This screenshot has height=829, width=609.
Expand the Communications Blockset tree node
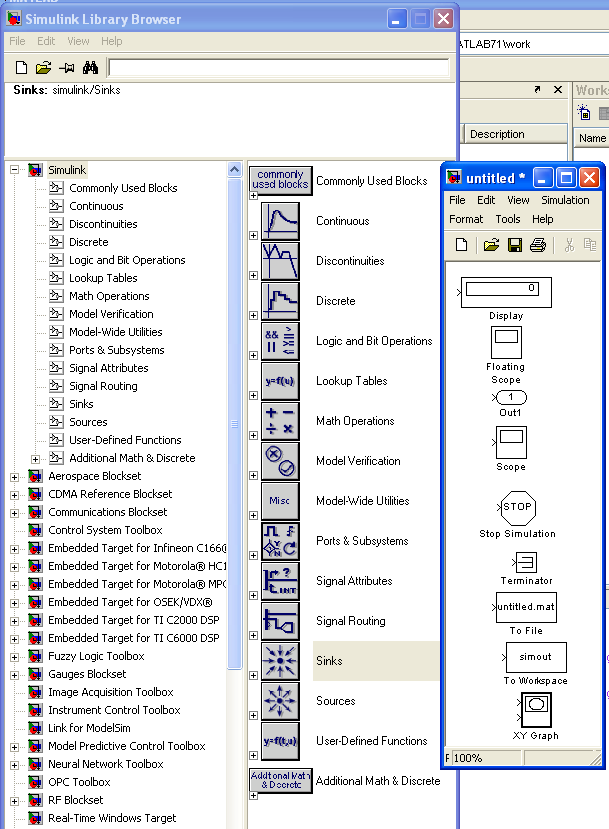click(14, 513)
